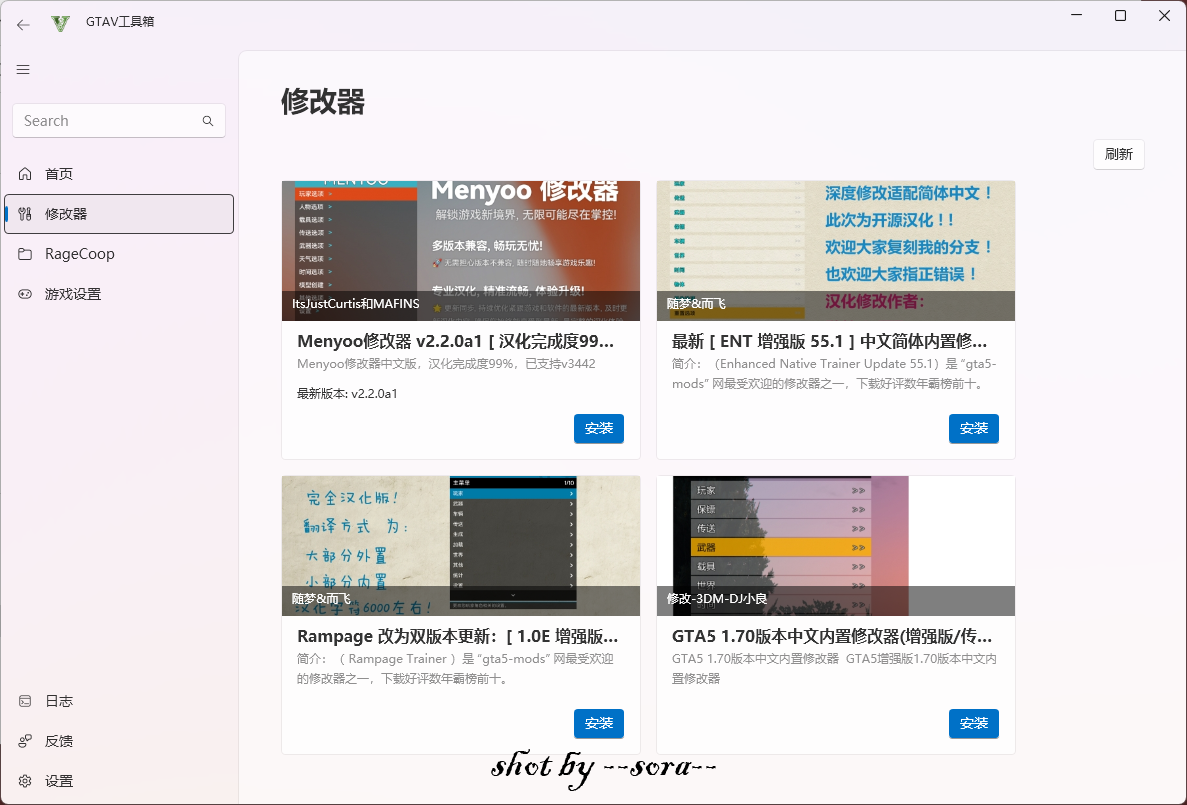Install the GTA5 1.70版本中文内置修改器
Image resolution: width=1187 pixels, height=805 pixels.
(974, 724)
